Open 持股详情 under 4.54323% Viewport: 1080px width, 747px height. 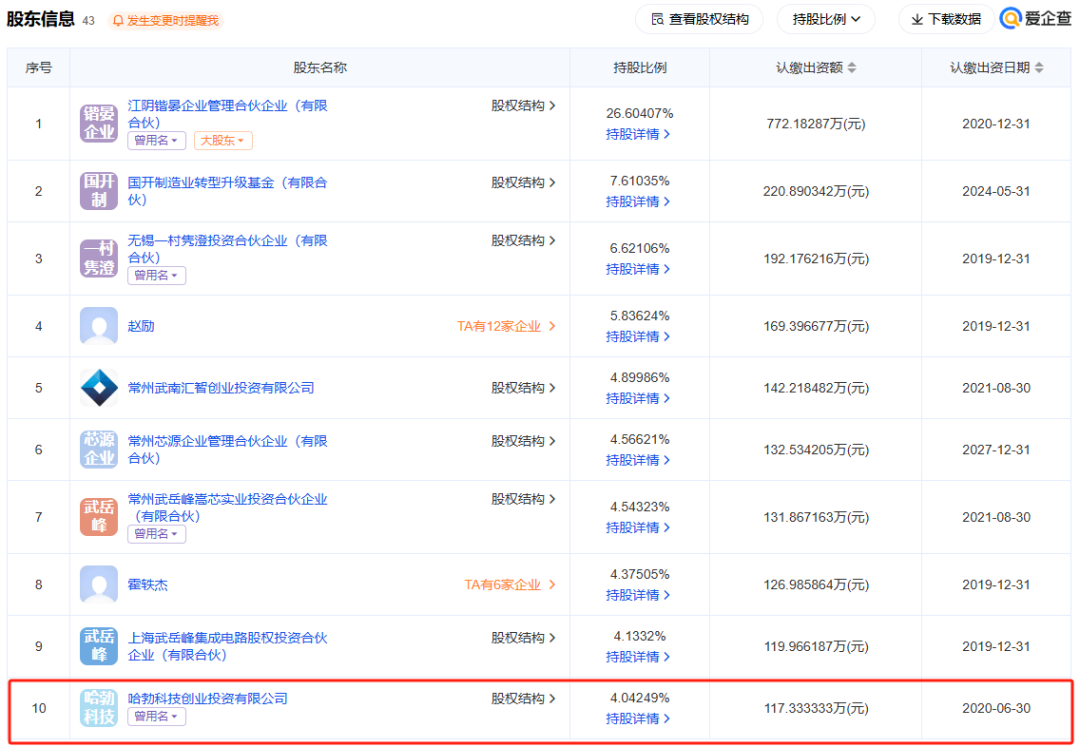click(x=638, y=527)
